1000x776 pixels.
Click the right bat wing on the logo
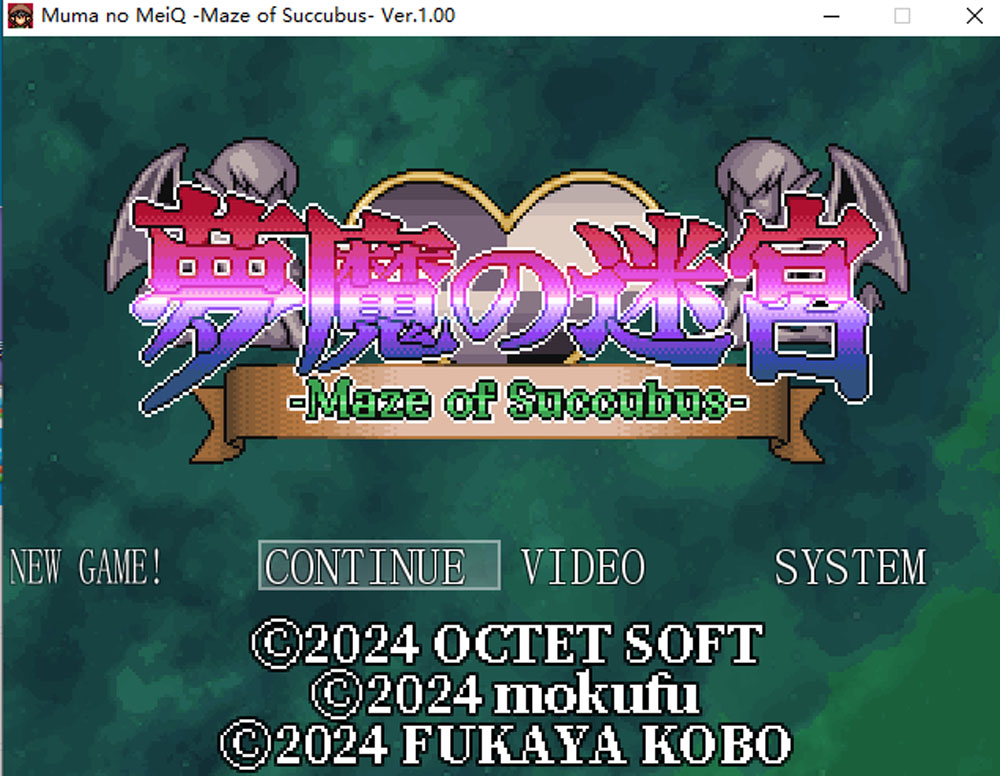tap(871, 217)
